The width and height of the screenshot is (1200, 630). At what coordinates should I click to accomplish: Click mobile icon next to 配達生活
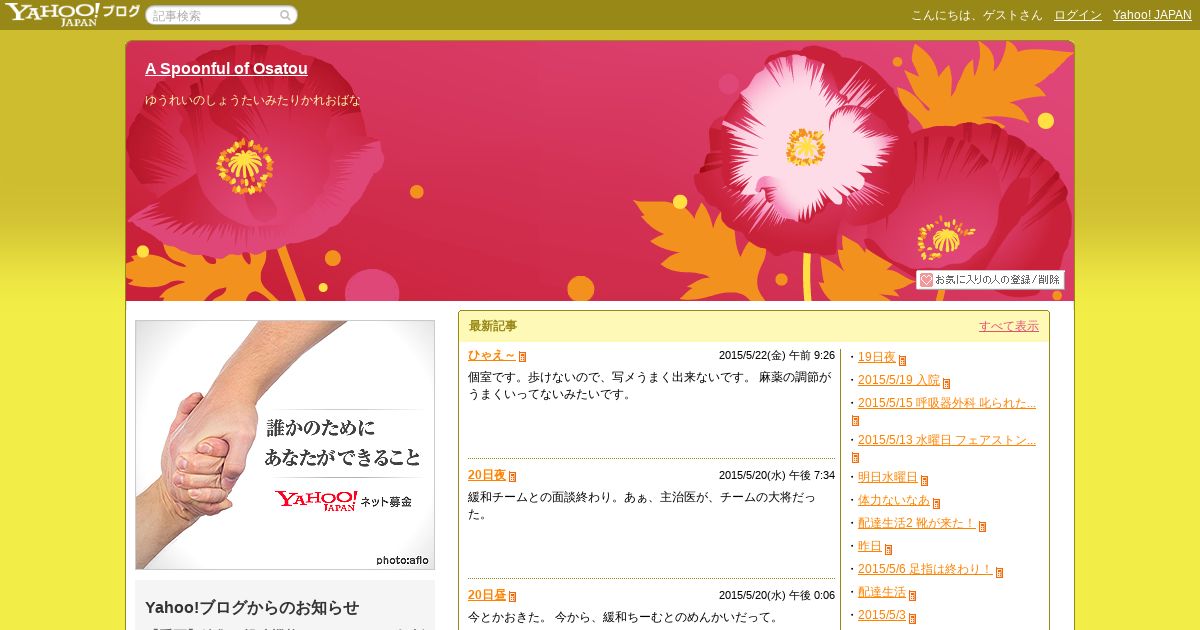[913, 595]
